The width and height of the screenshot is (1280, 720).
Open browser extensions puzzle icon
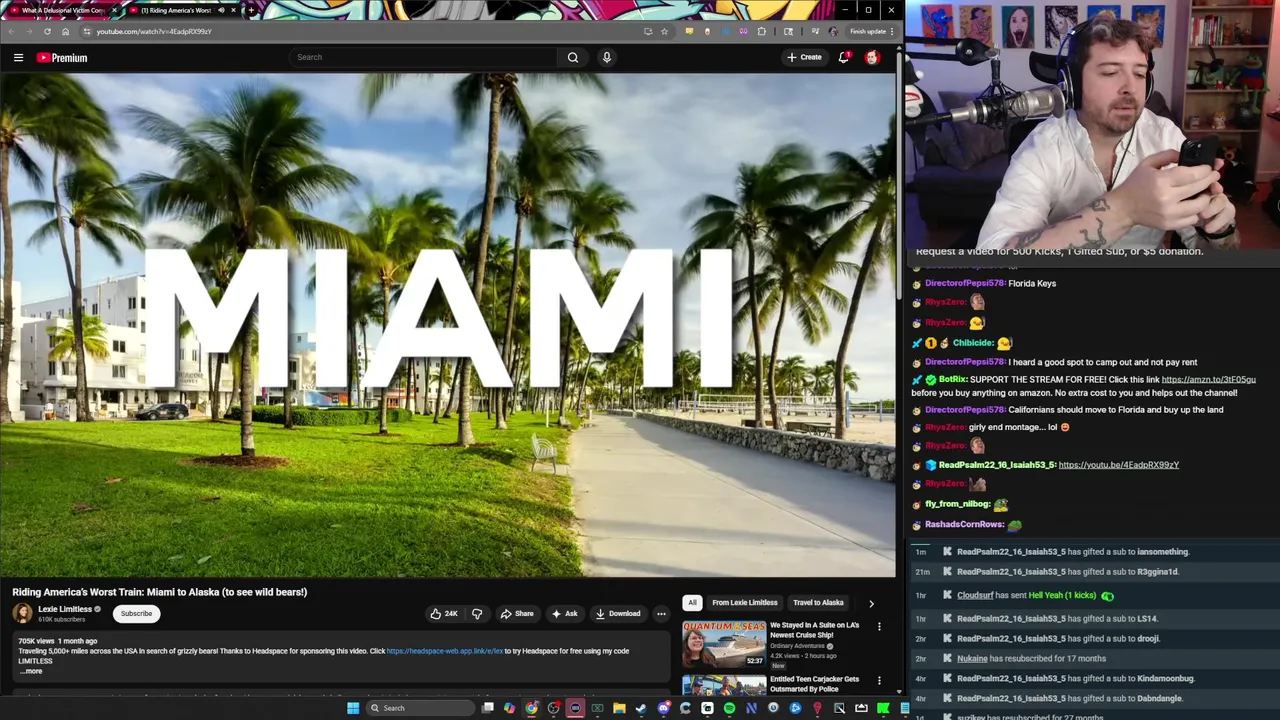coord(762,31)
